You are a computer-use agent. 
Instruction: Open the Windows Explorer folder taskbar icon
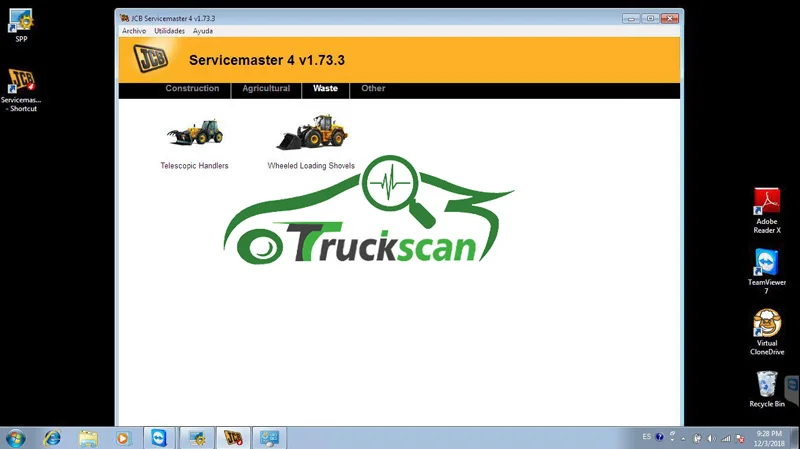tap(88, 438)
